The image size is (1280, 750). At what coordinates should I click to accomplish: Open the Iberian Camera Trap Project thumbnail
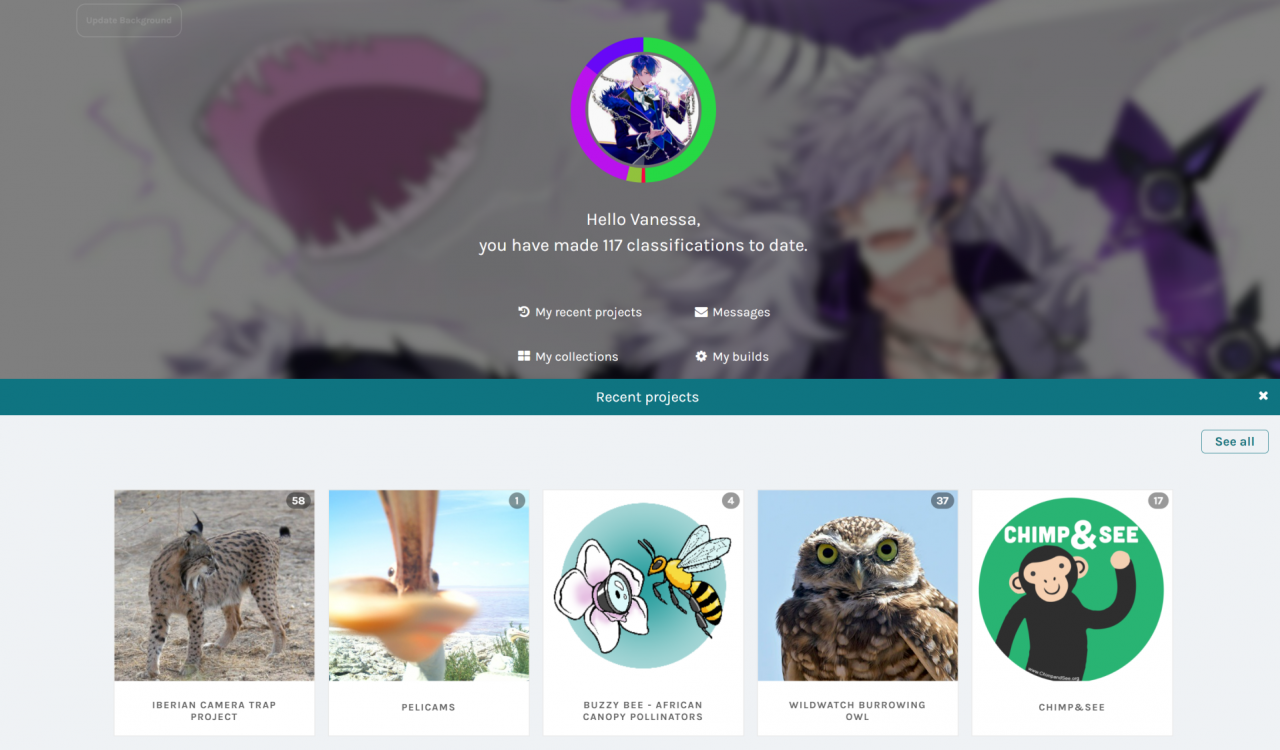point(214,585)
